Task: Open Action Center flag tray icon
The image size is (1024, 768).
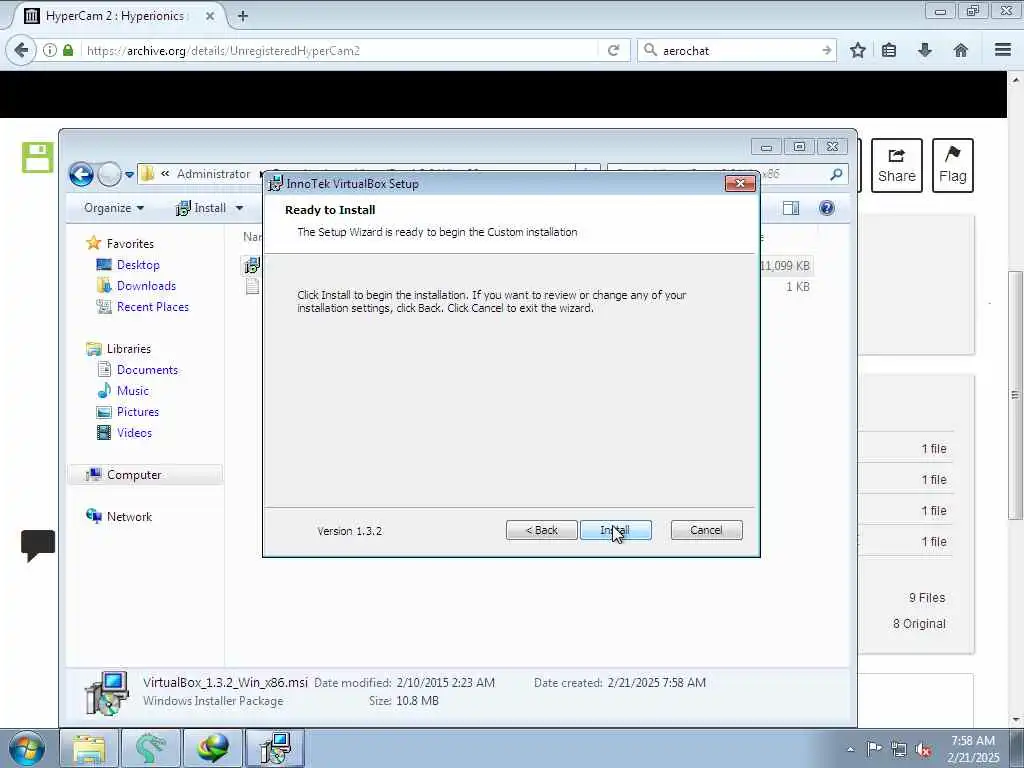Action: 874,749
